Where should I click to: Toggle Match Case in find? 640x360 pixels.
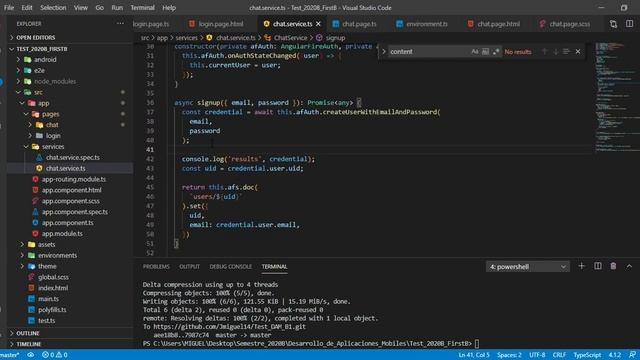[x=474, y=52]
